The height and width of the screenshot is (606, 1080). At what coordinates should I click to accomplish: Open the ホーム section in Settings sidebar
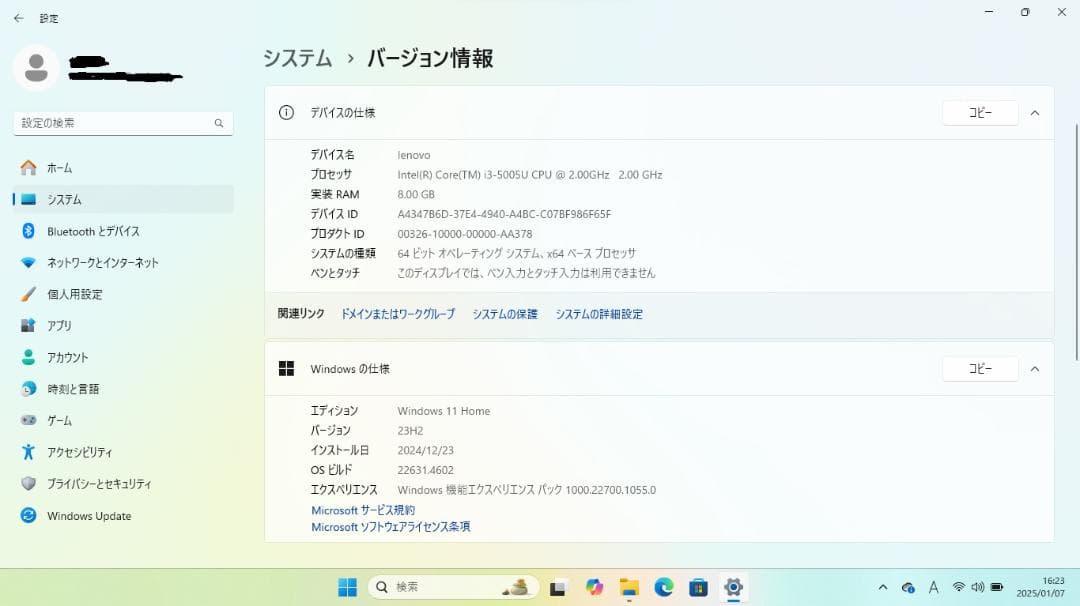click(60, 167)
